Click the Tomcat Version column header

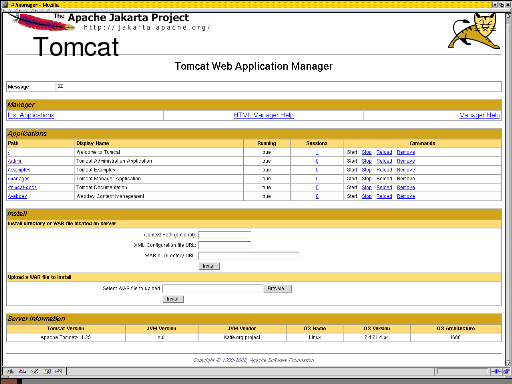point(66,328)
